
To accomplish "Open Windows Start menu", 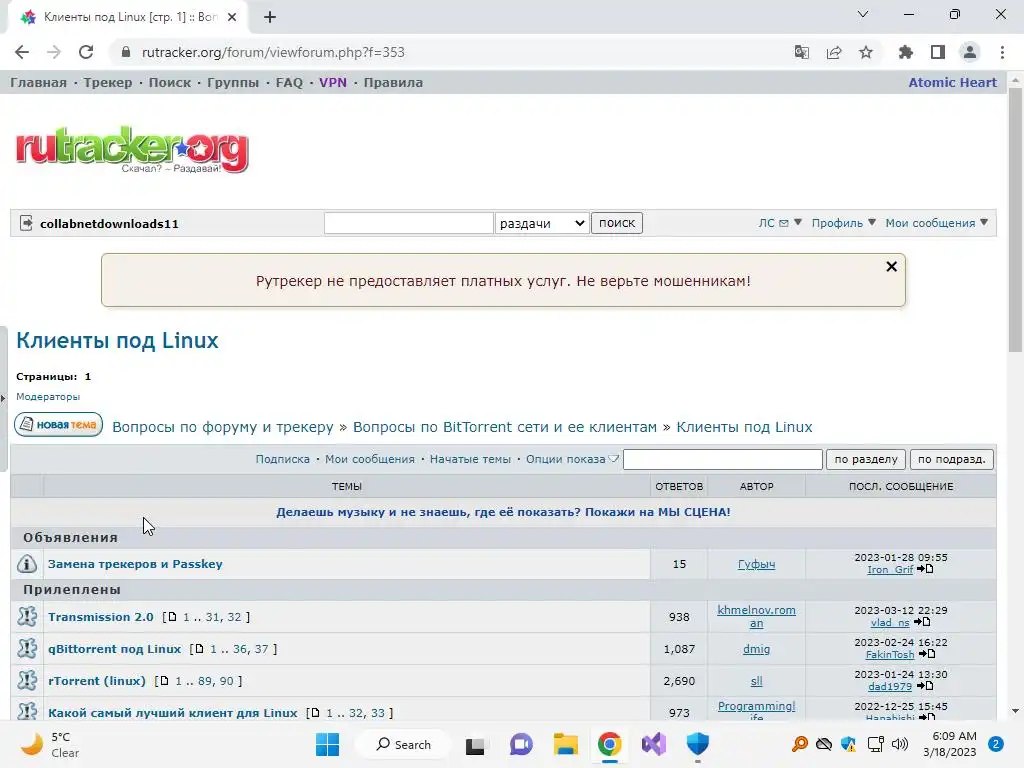I will point(327,744).
